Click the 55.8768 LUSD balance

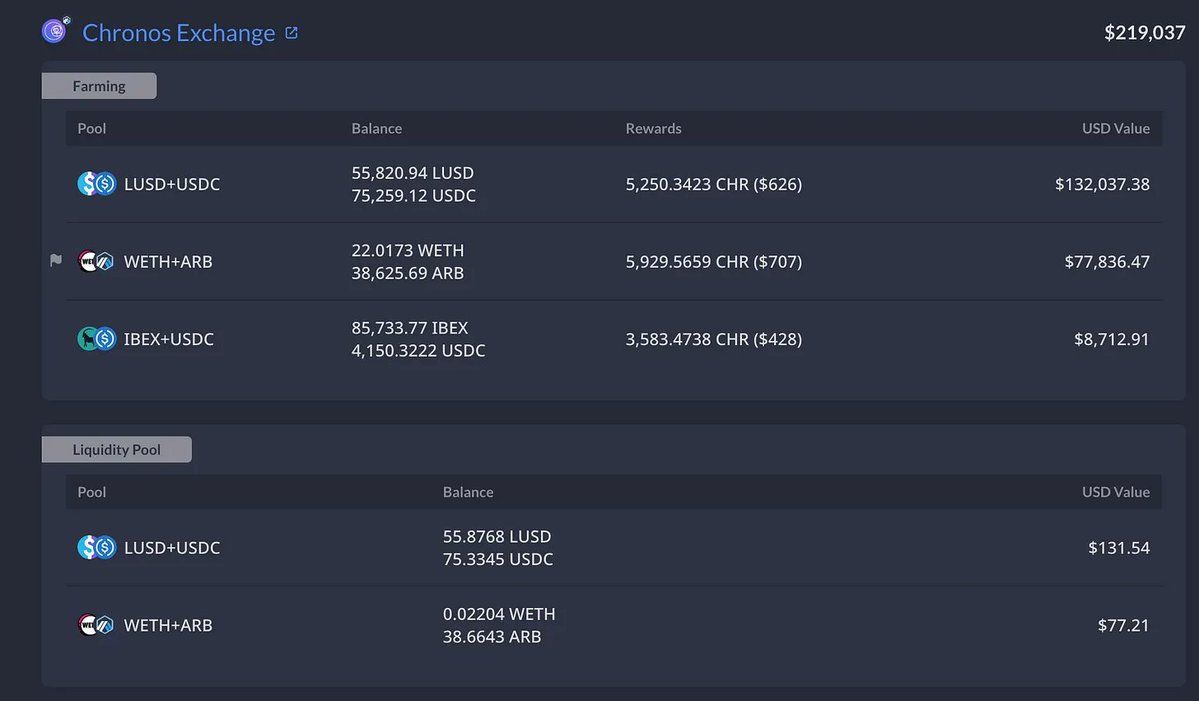pos(497,537)
